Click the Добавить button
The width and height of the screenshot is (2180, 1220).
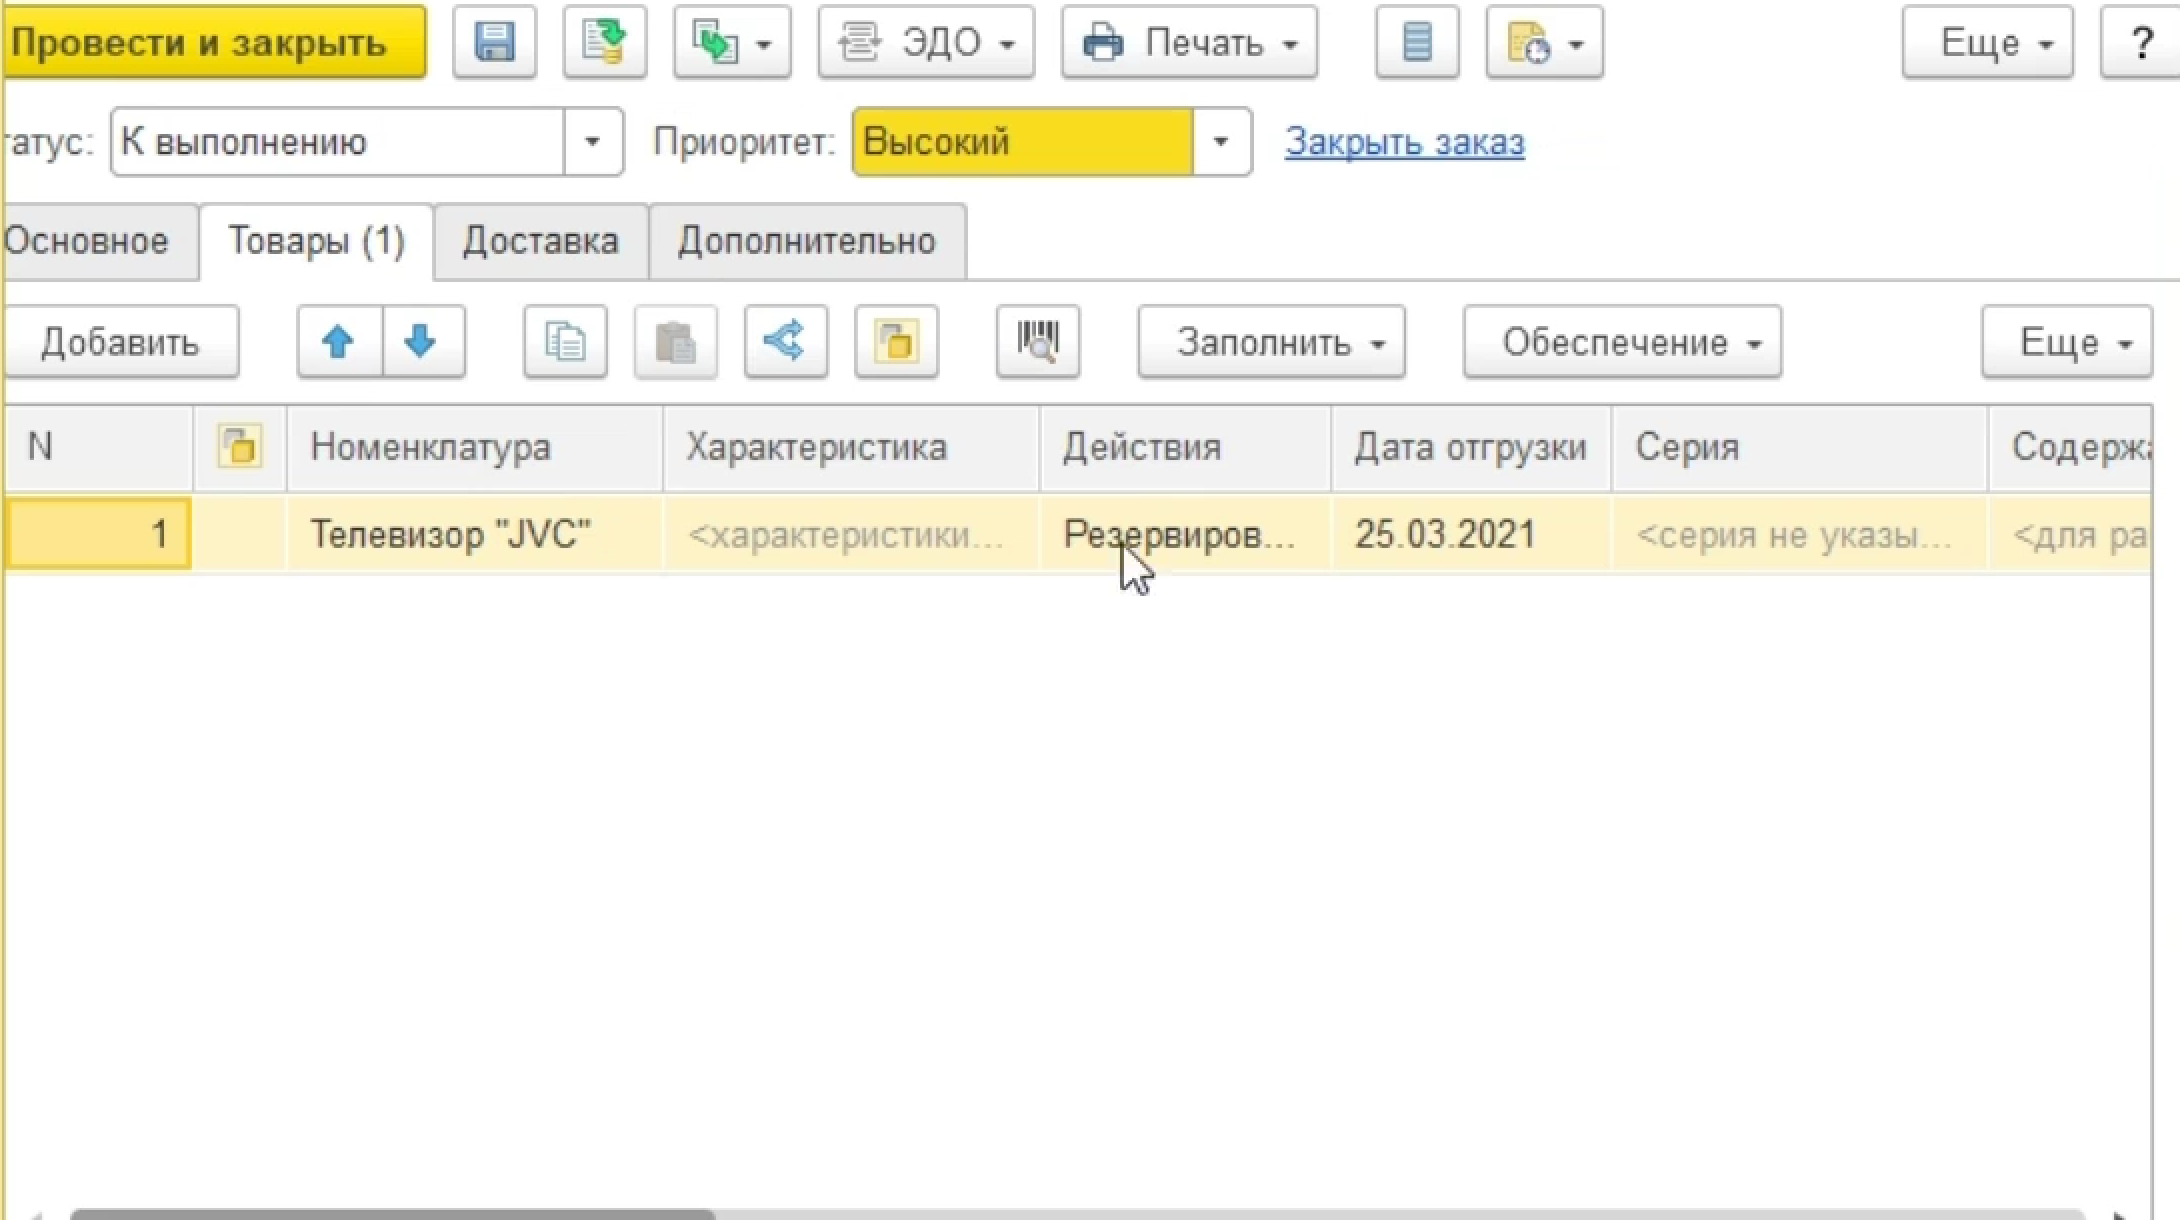pos(120,342)
